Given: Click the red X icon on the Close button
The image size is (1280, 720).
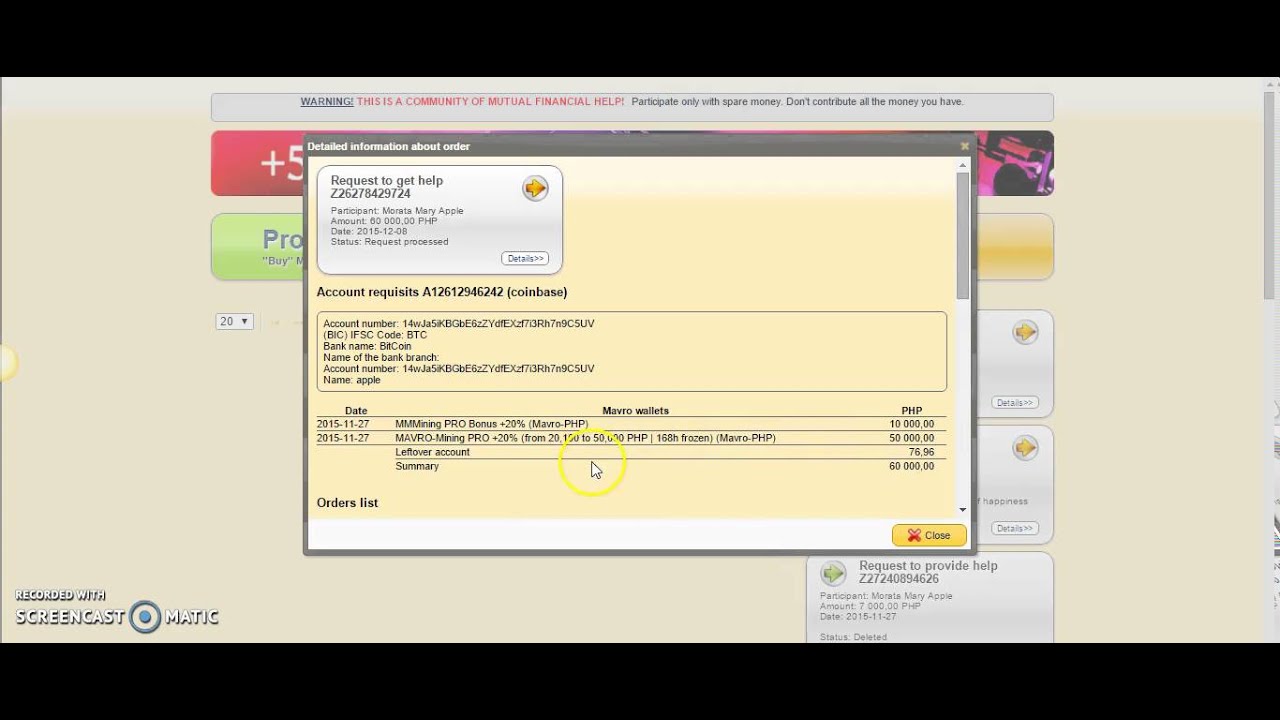Looking at the screenshot, I should tap(914, 535).
